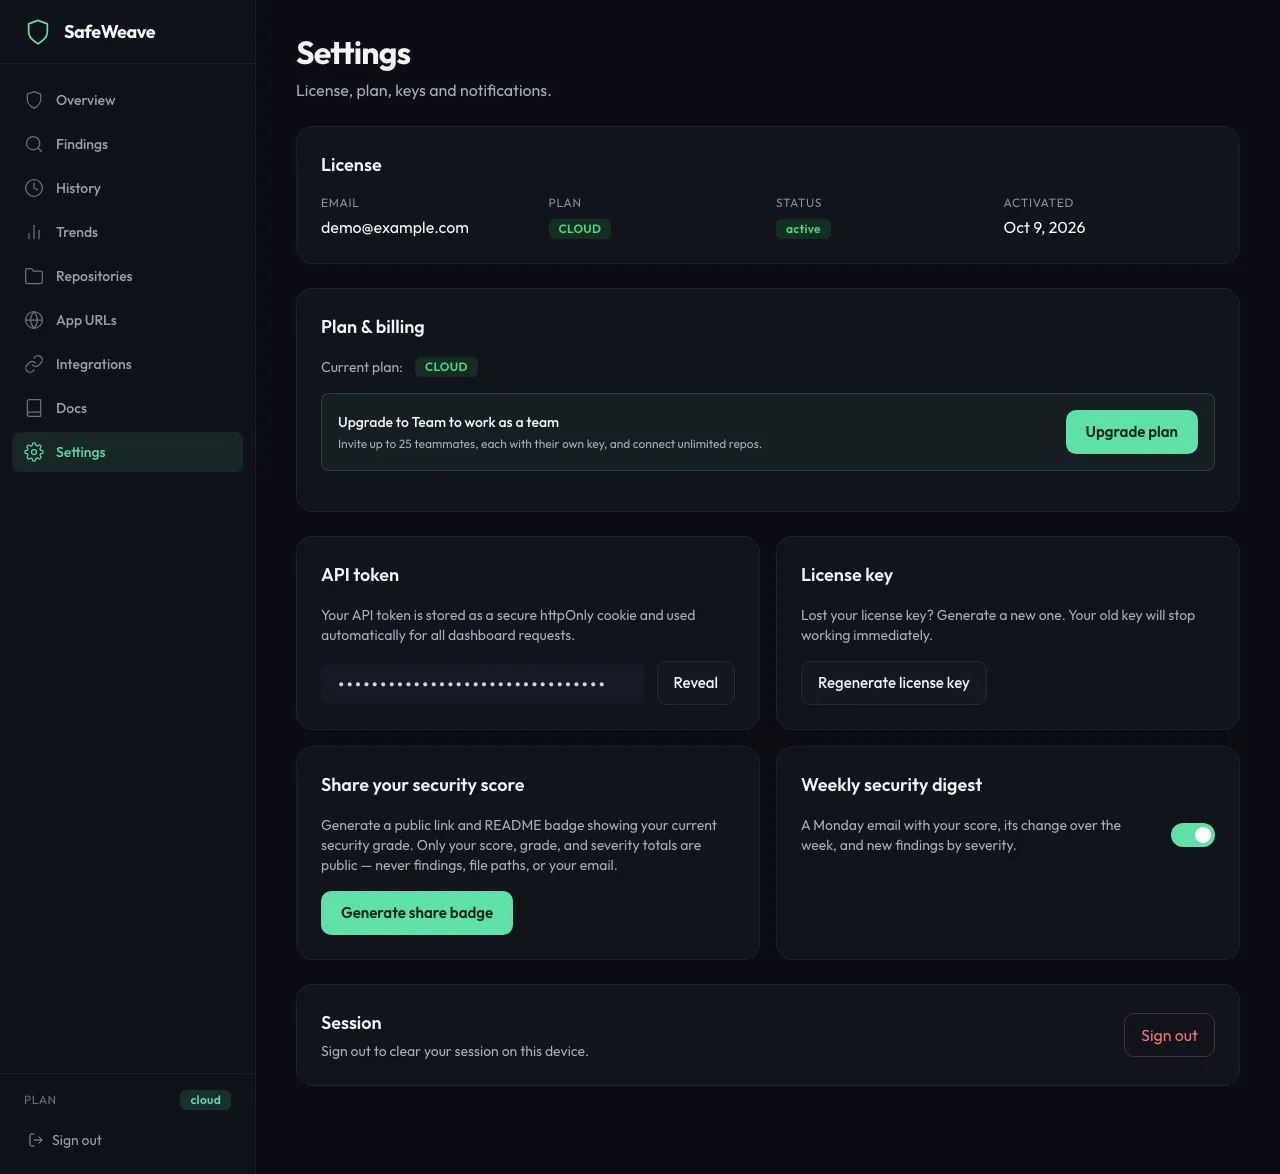Click the CLOUD badge beside Current plan
1280x1174 pixels.
[446, 367]
